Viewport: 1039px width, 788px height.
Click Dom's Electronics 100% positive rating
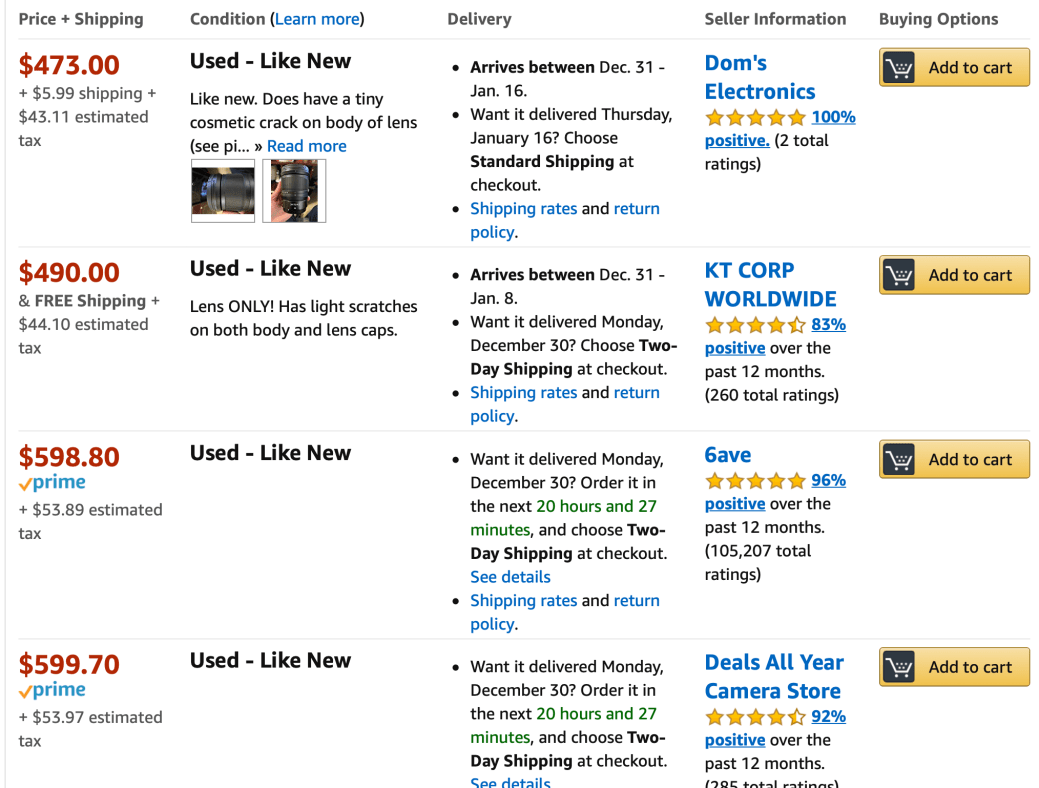point(833,117)
